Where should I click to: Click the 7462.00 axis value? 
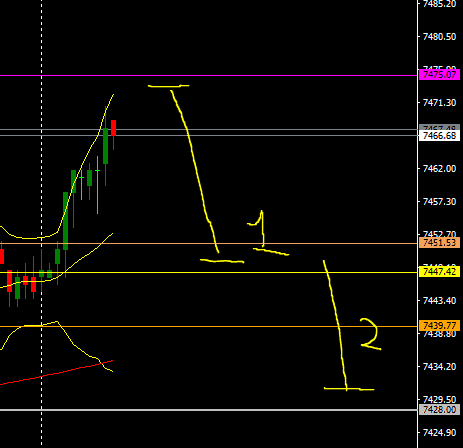(439, 169)
